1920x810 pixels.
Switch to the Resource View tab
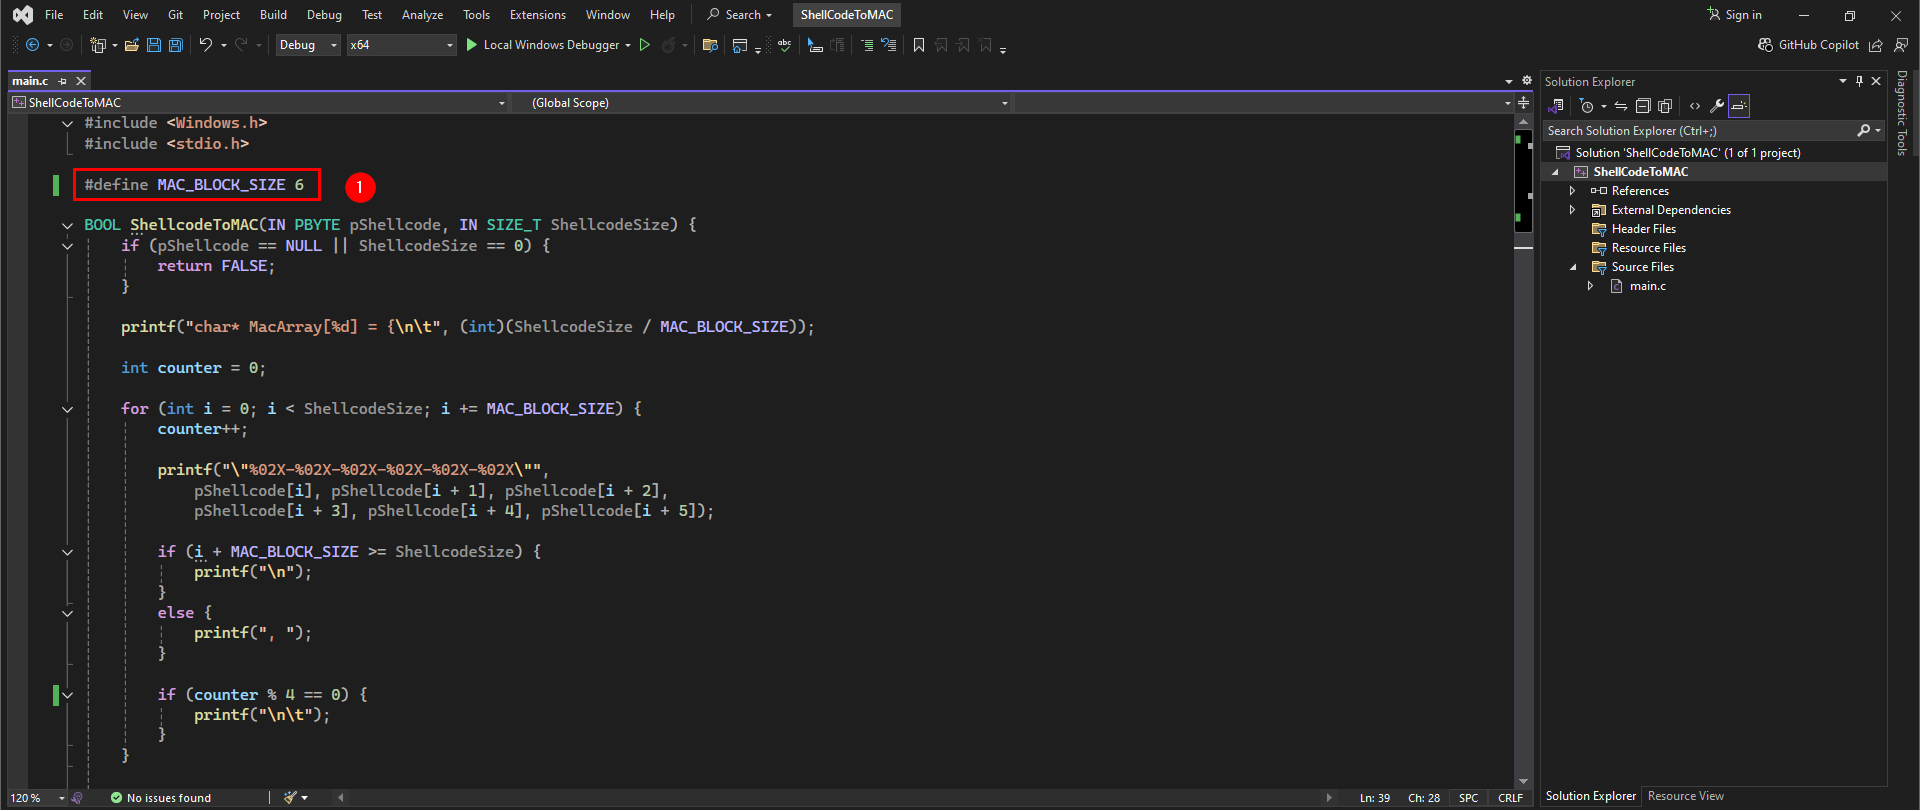1685,796
